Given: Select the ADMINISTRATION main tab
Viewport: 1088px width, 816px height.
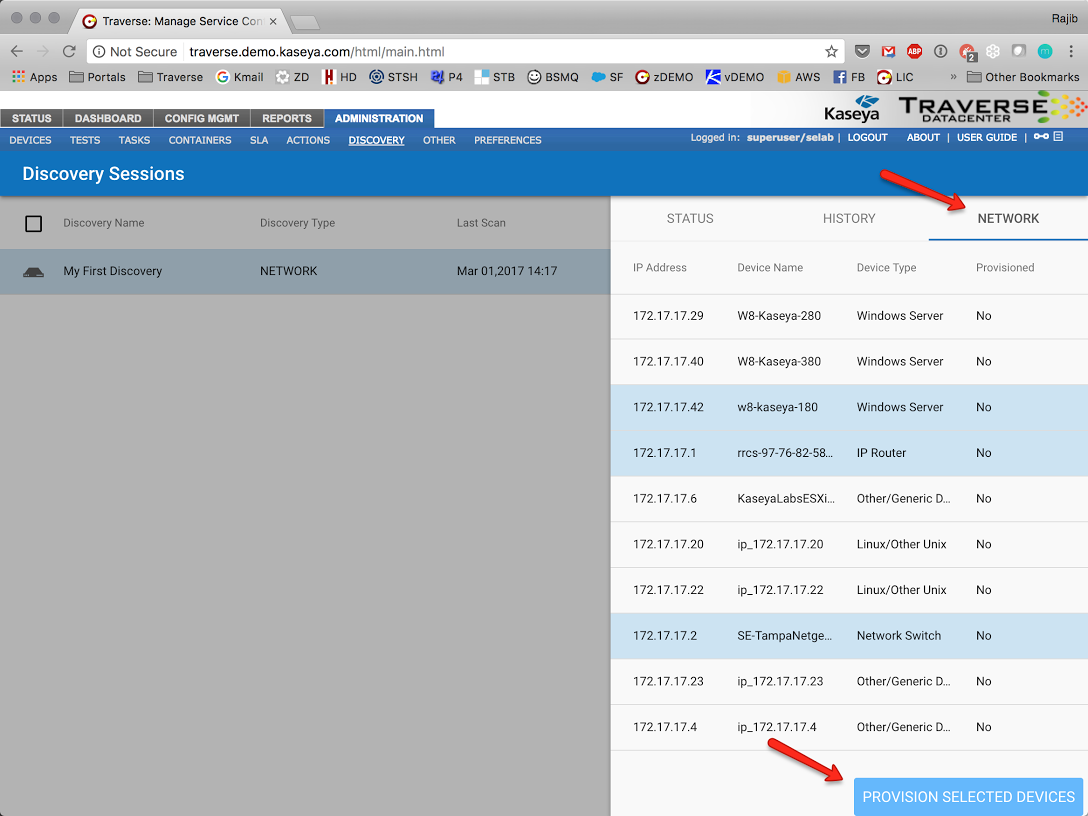Looking at the screenshot, I should pyautogui.click(x=379, y=119).
